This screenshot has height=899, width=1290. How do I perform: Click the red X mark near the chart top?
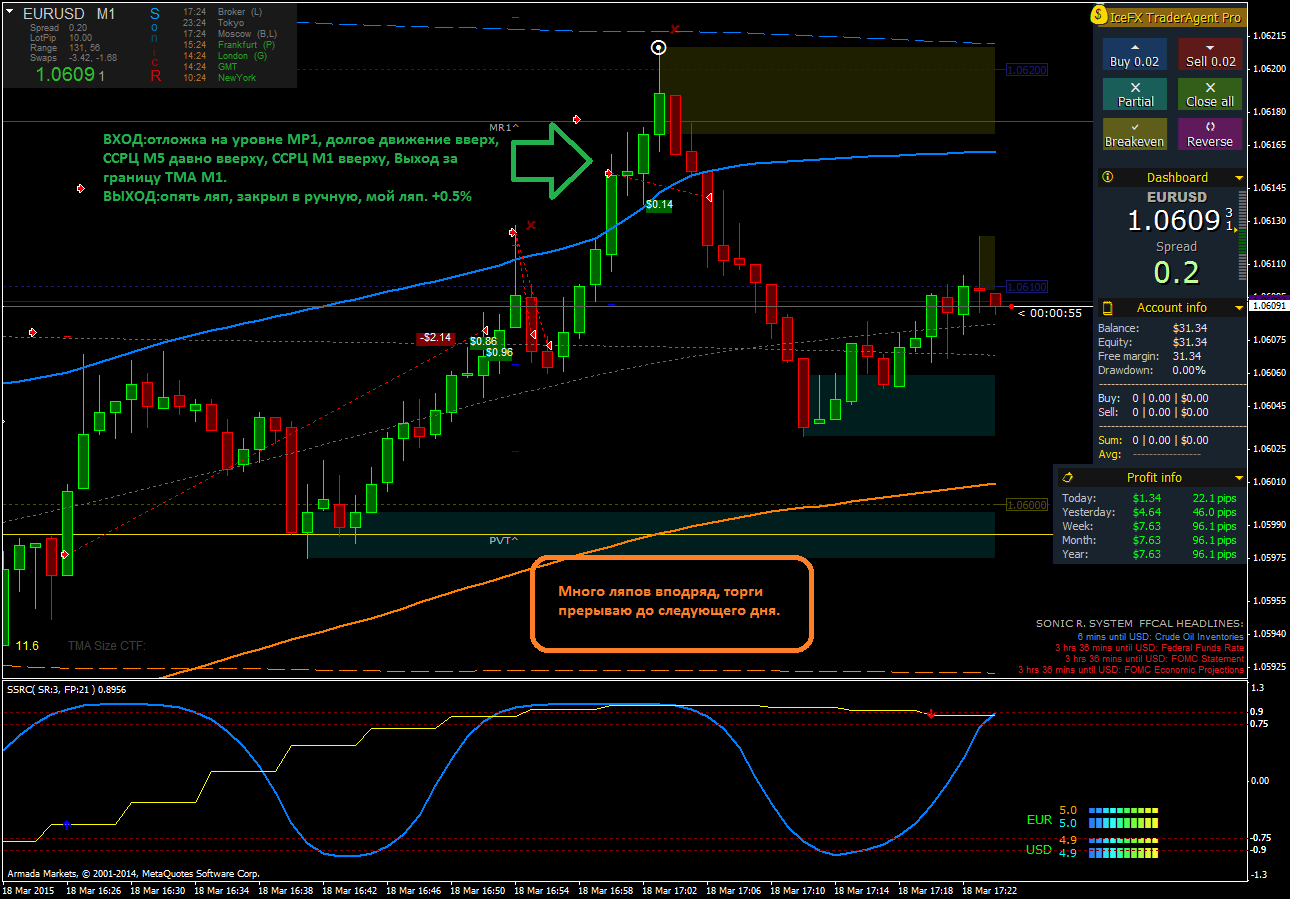[675, 29]
